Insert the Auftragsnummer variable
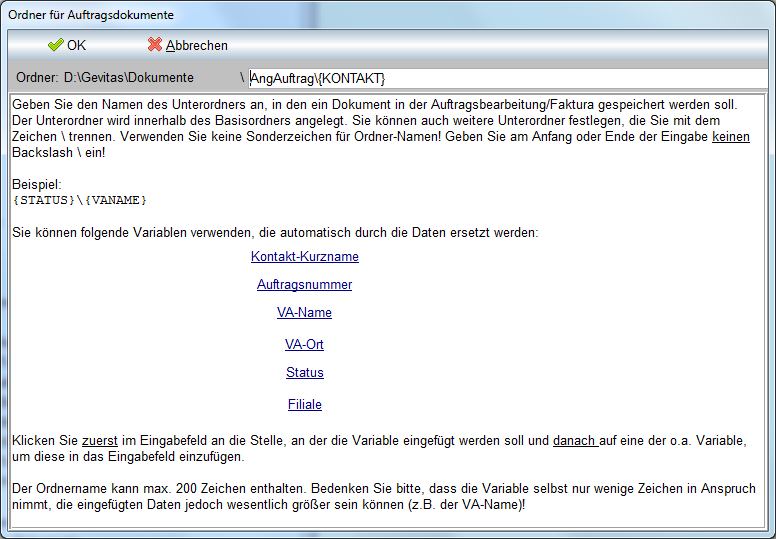Screen dimensions: 776x539 pyautogui.click(x=304, y=285)
